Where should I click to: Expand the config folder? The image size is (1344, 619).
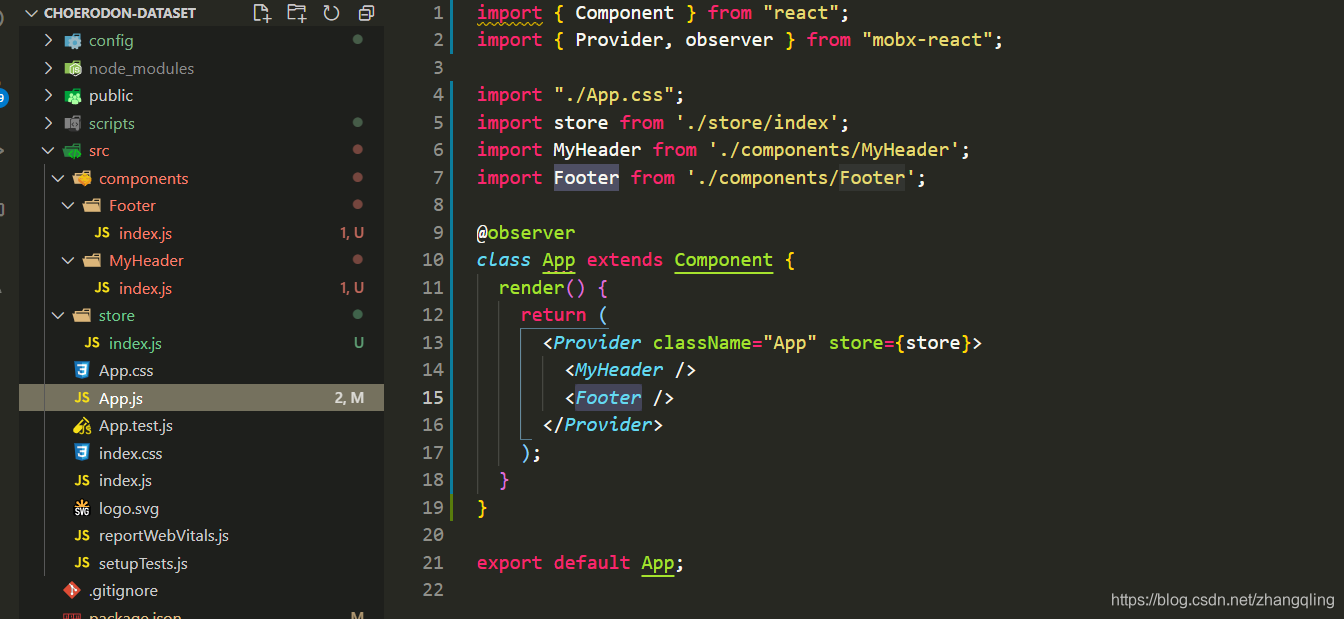[x=48, y=41]
